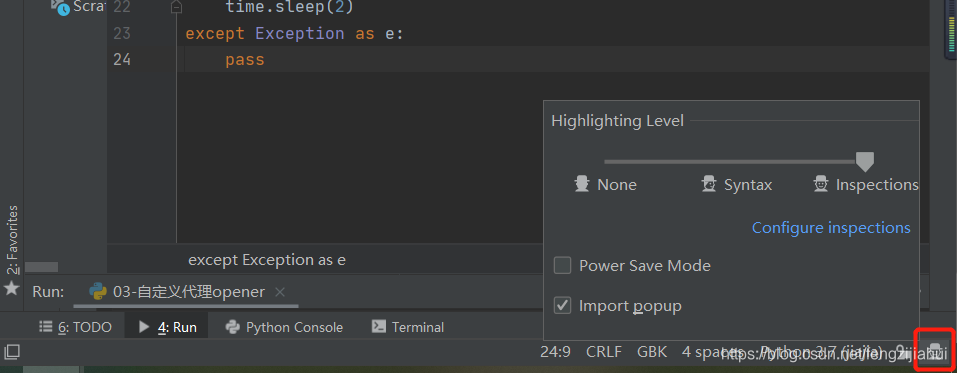The height and width of the screenshot is (373, 957).
Task: Click the fold marker beside line 22
Action: (176, 7)
